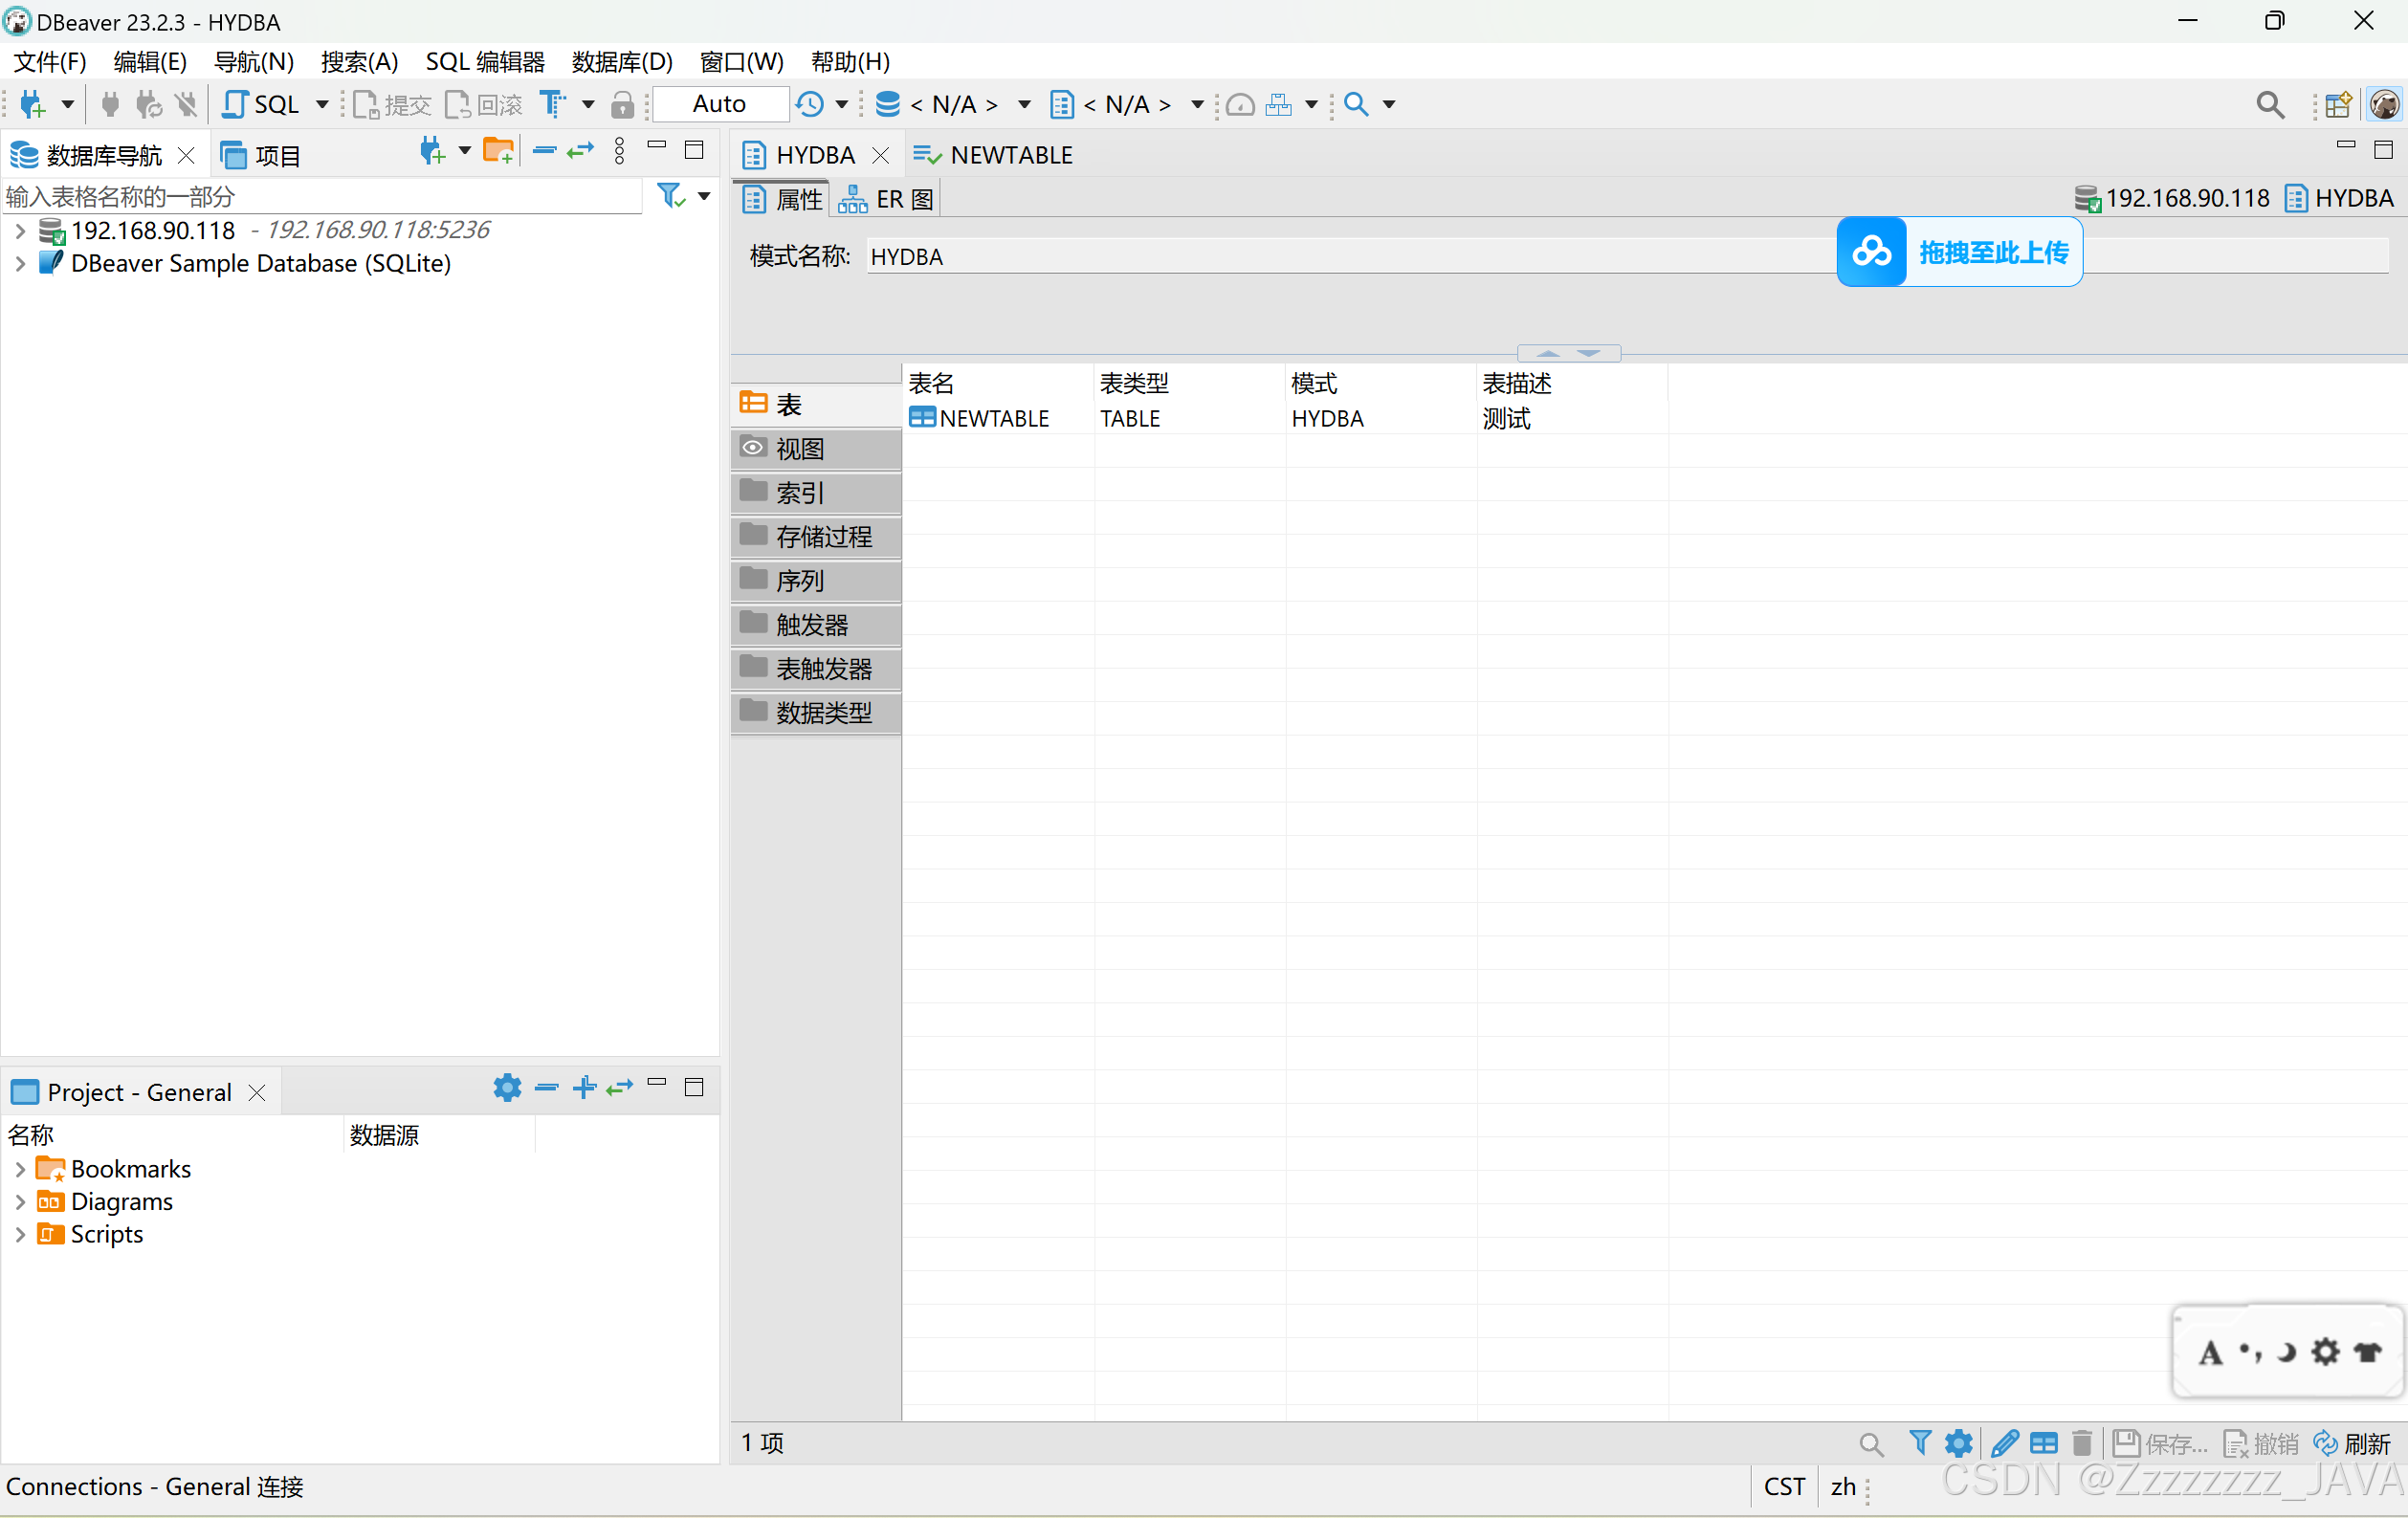Expand DBeaver Sample Database node
The image size is (2408, 1518).
[20, 264]
